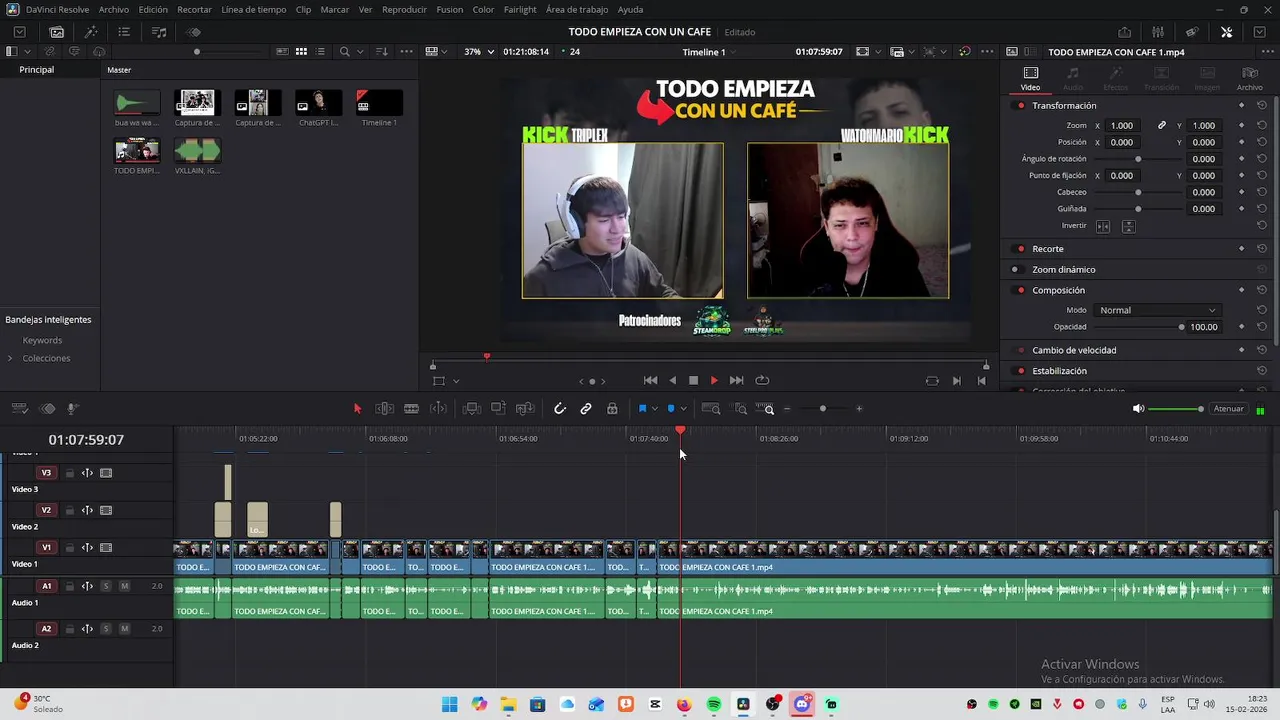Select the arrow Selection mode tool
Screen dimensions: 1280x720
point(357,408)
